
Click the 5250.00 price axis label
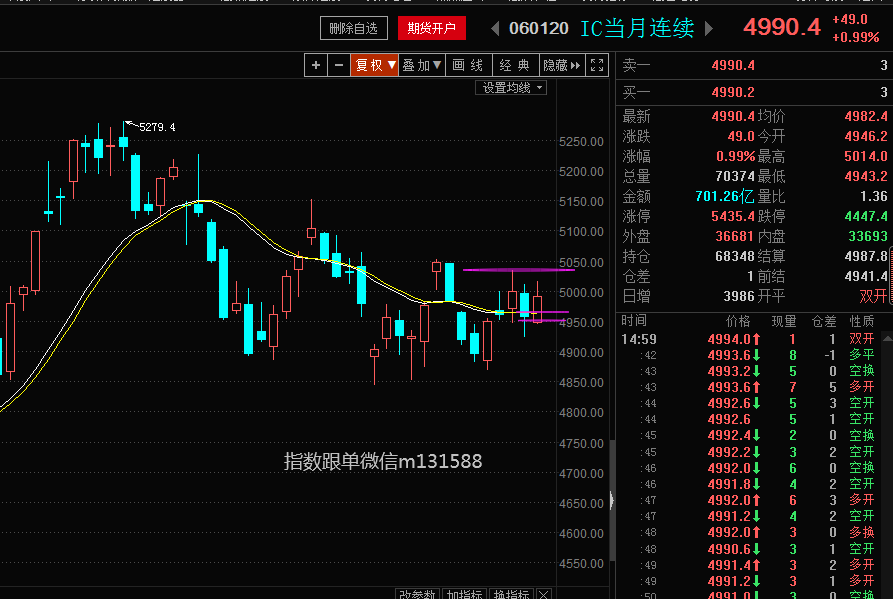581,141
